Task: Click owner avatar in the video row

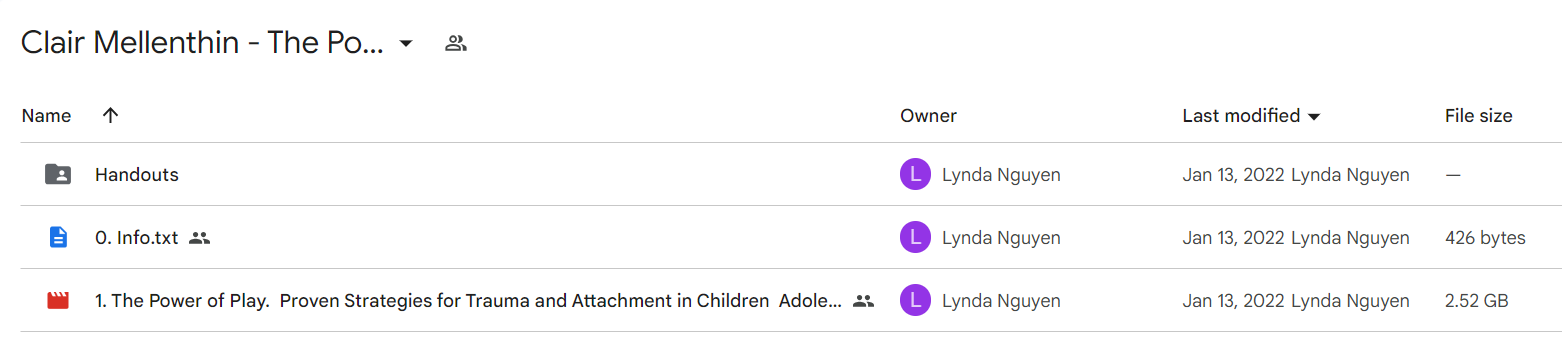Action: click(915, 301)
